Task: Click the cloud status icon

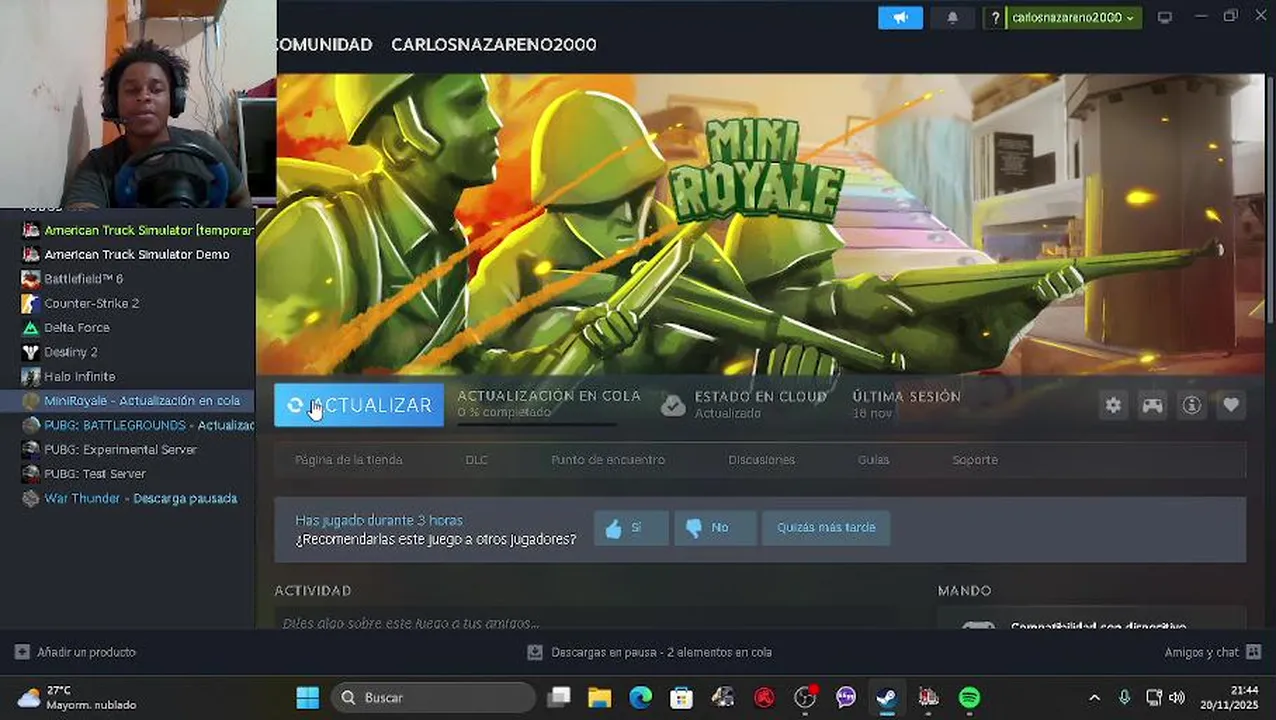Action: pos(674,405)
